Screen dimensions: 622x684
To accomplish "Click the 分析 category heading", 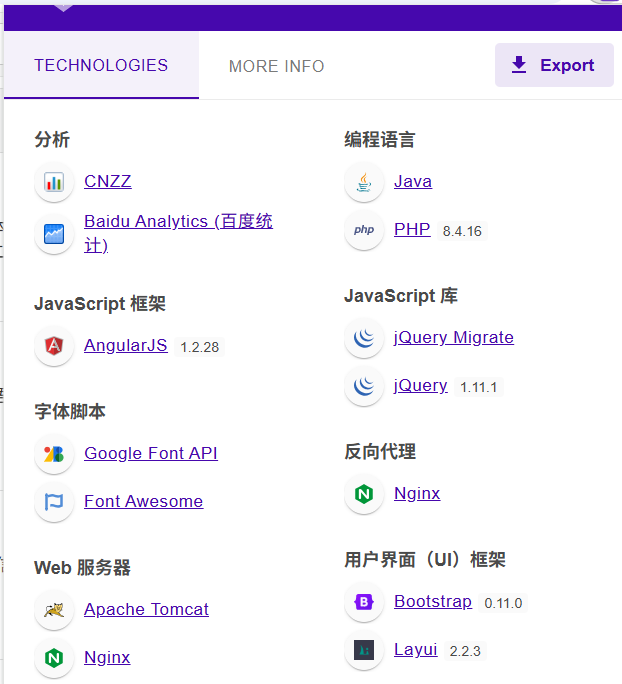I will tap(52, 140).
